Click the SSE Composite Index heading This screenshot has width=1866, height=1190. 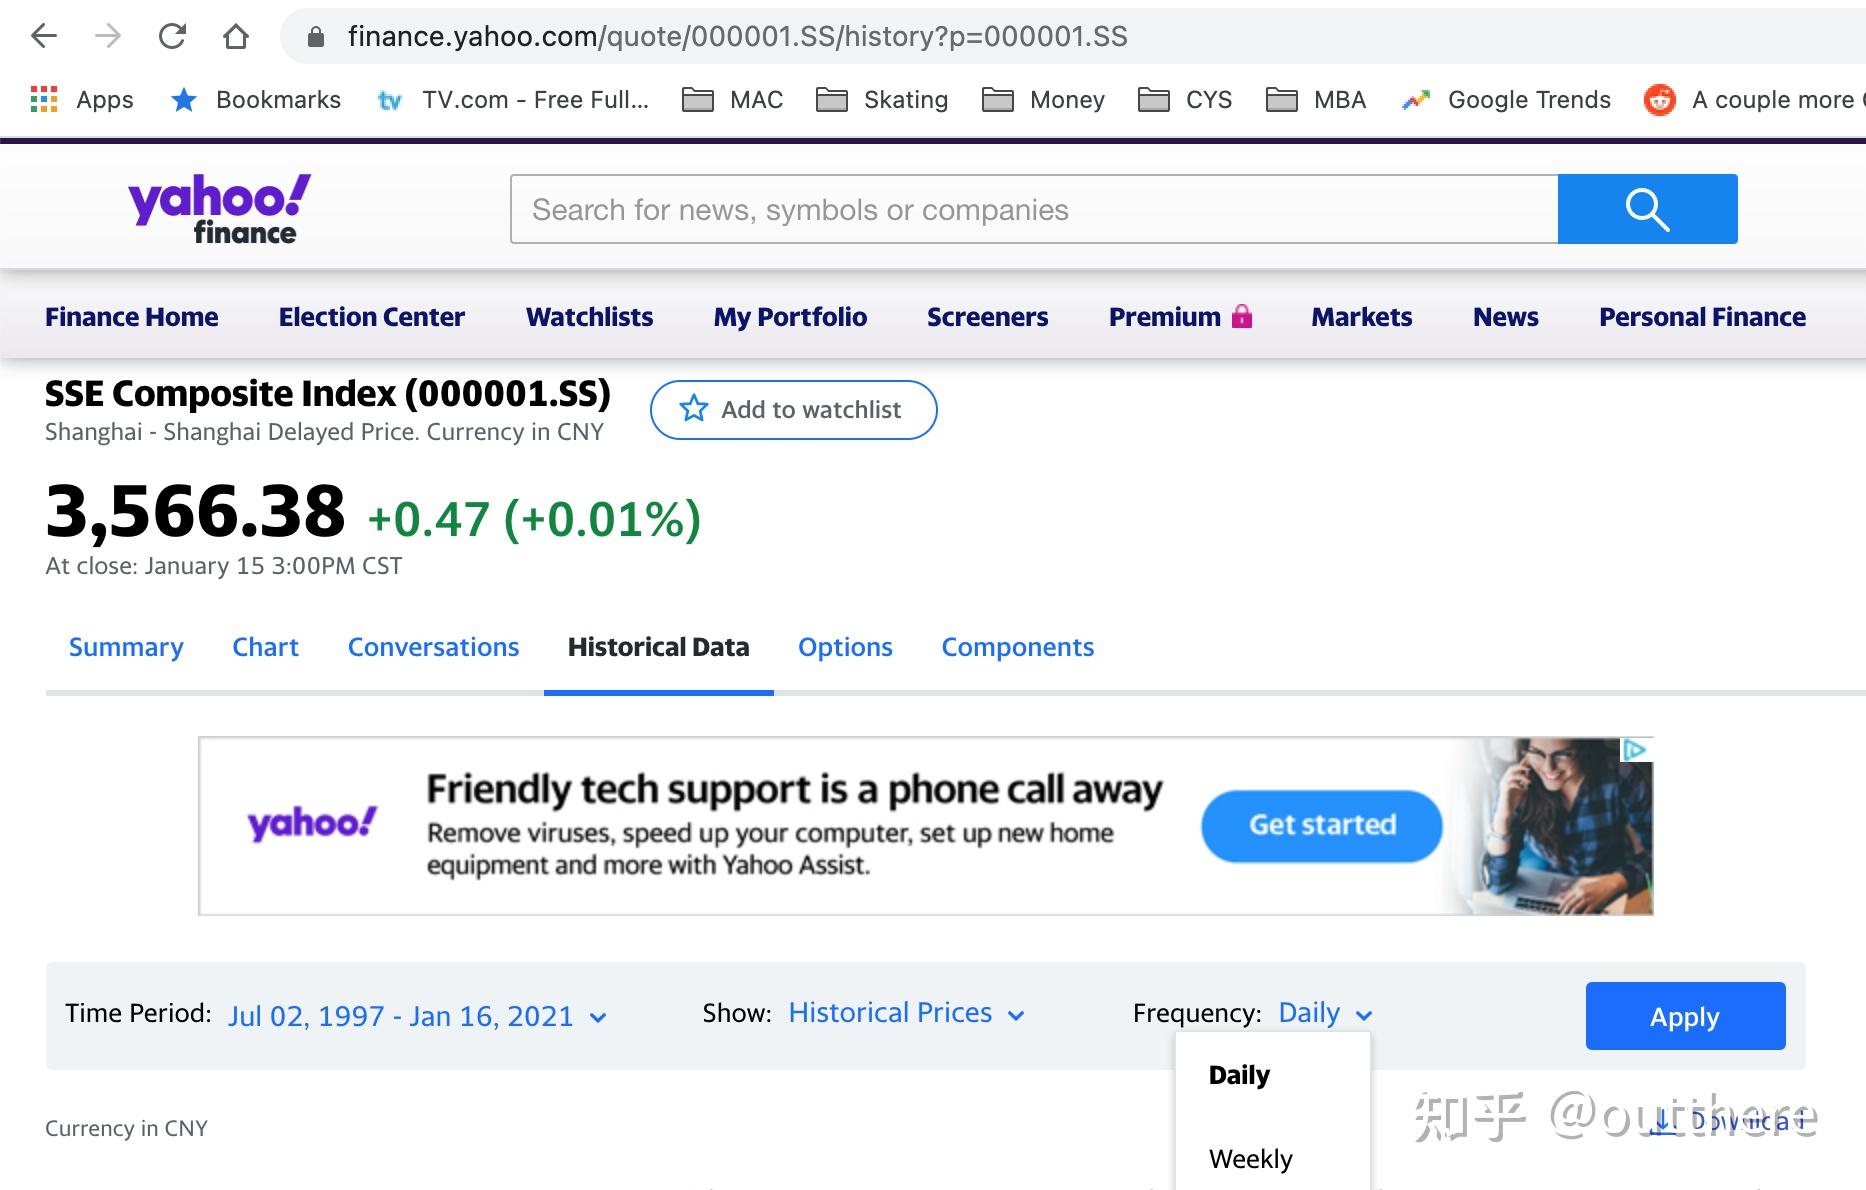327,394
